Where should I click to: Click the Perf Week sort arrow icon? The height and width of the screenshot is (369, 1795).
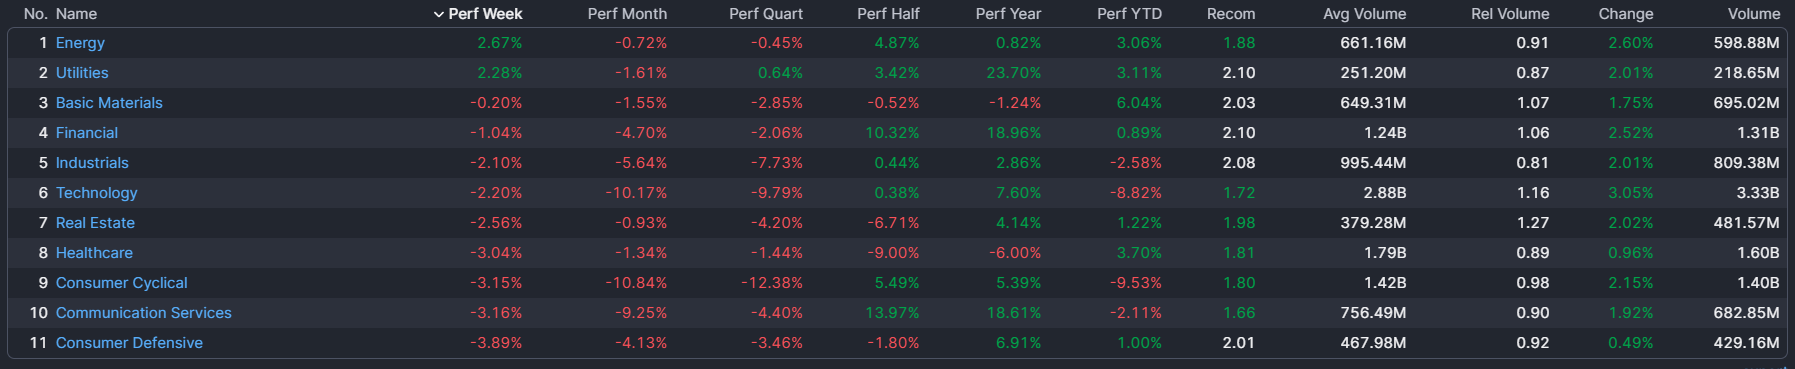coord(438,14)
